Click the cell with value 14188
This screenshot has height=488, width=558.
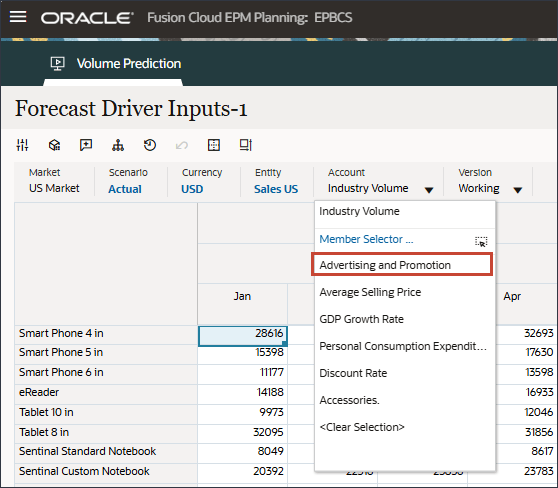point(242,394)
